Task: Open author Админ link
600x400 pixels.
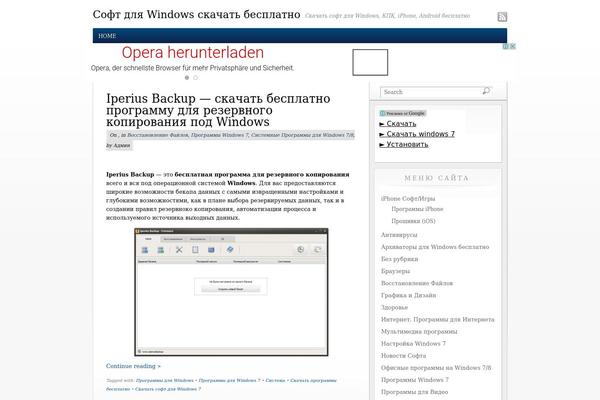Action: tap(122, 145)
